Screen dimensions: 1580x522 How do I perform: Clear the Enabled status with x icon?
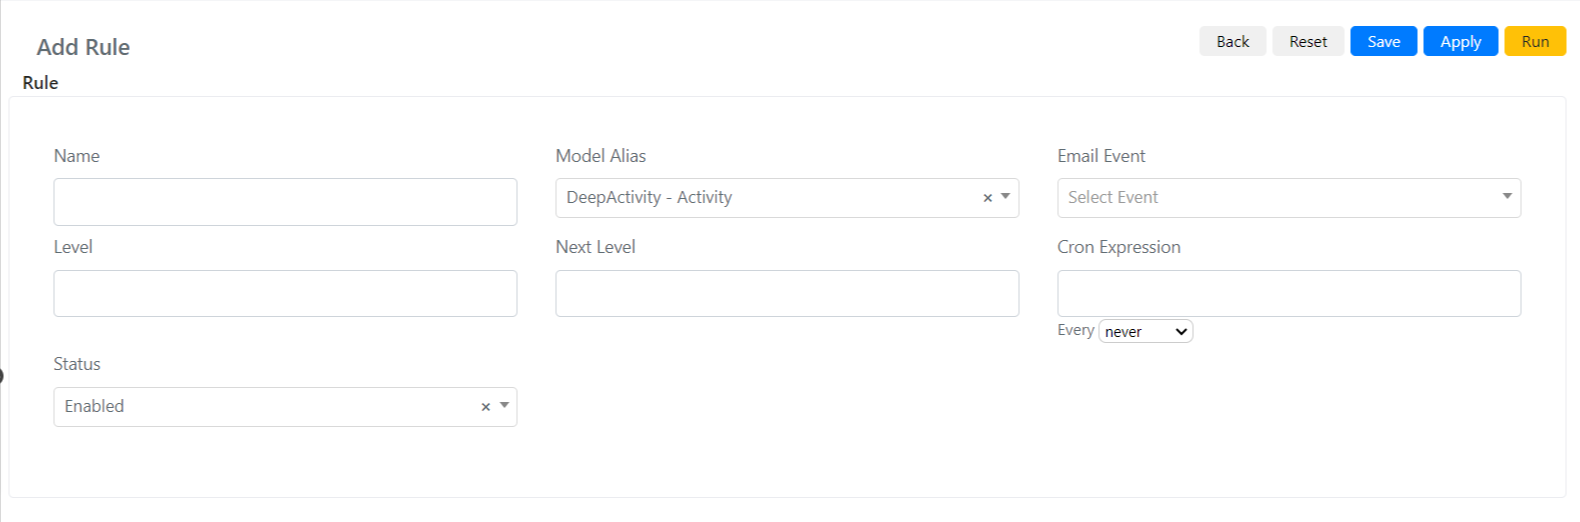click(x=485, y=407)
